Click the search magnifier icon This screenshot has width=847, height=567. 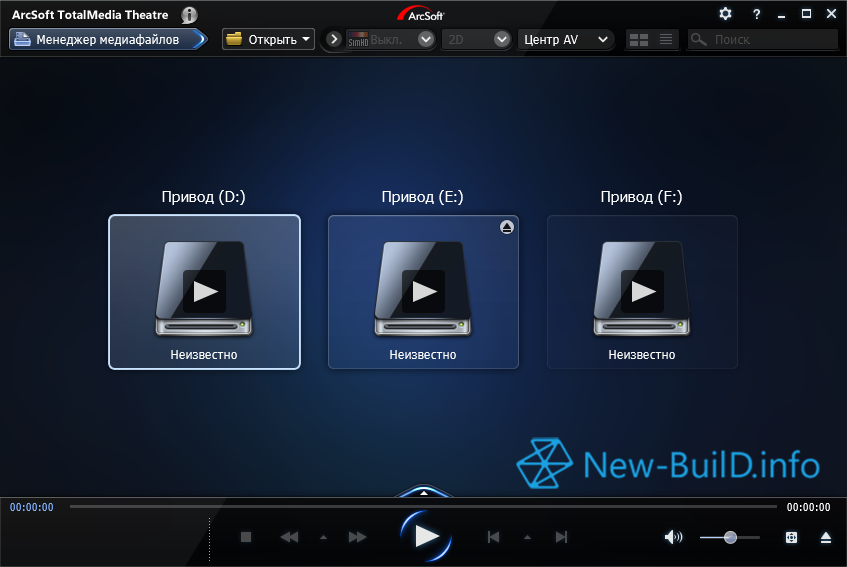[x=698, y=39]
